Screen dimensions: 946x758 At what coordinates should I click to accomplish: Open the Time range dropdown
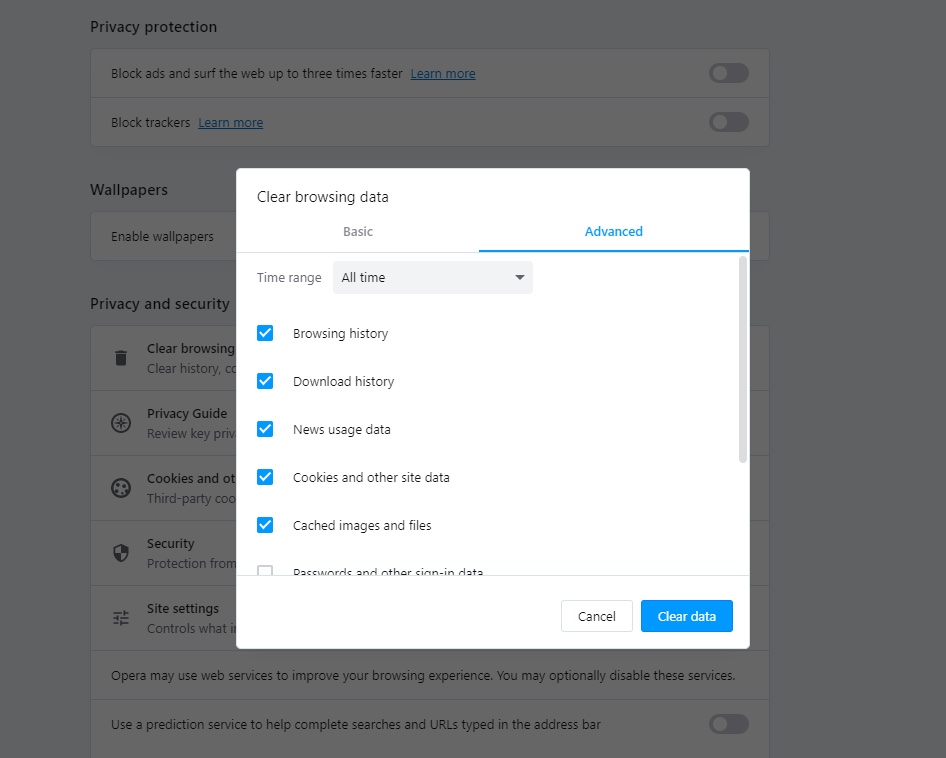point(432,277)
